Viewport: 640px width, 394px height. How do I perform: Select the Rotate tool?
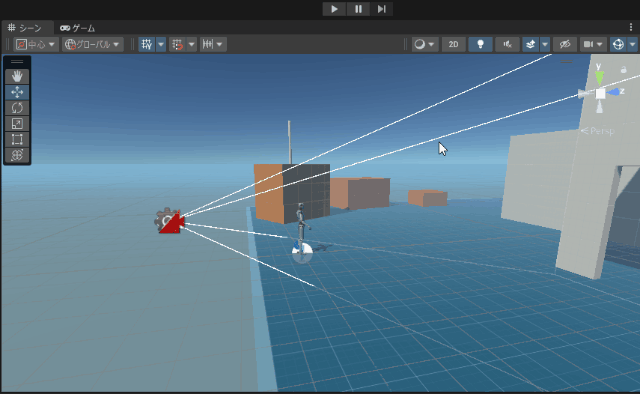[x=17, y=108]
